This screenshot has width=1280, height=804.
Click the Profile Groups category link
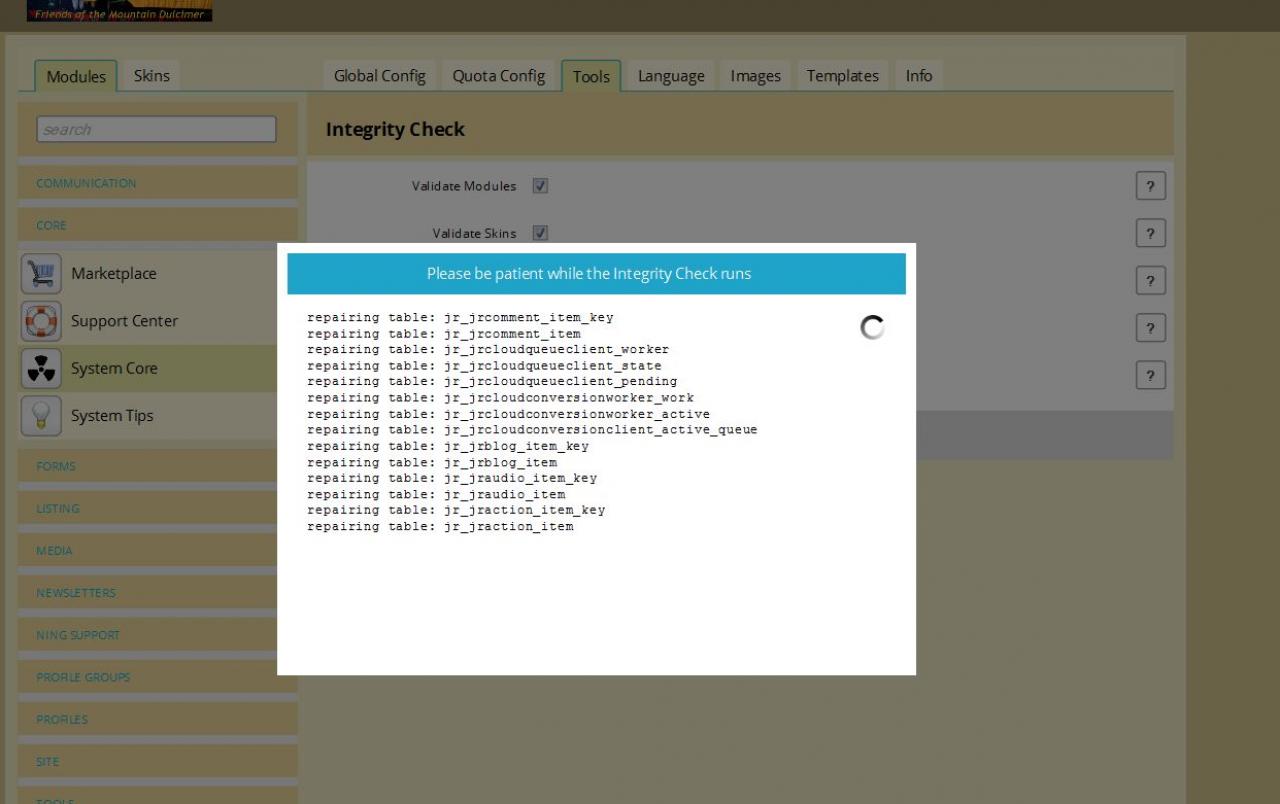83,677
